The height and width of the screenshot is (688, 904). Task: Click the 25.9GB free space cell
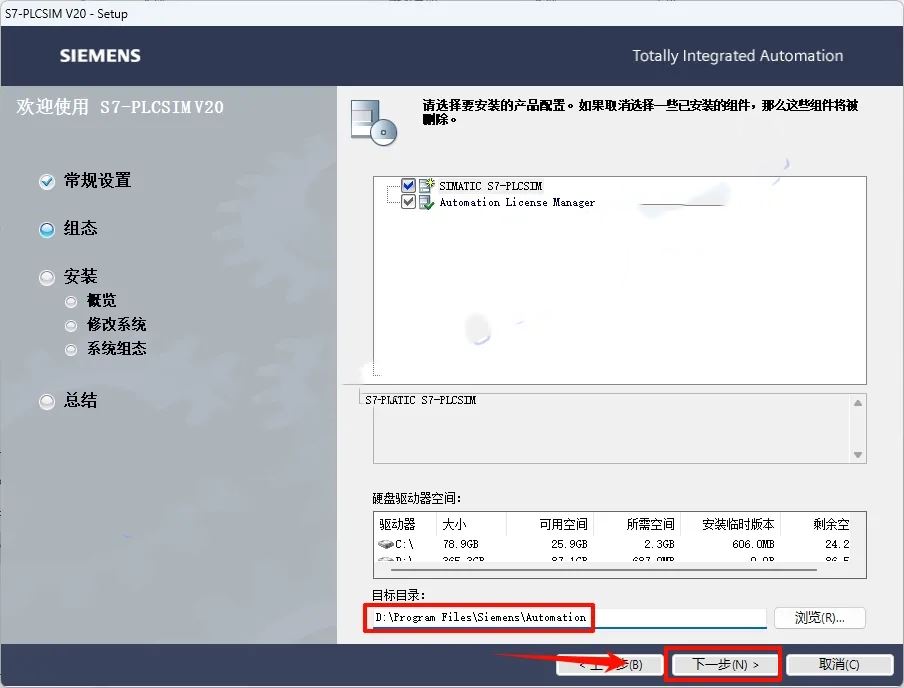(569, 544)
